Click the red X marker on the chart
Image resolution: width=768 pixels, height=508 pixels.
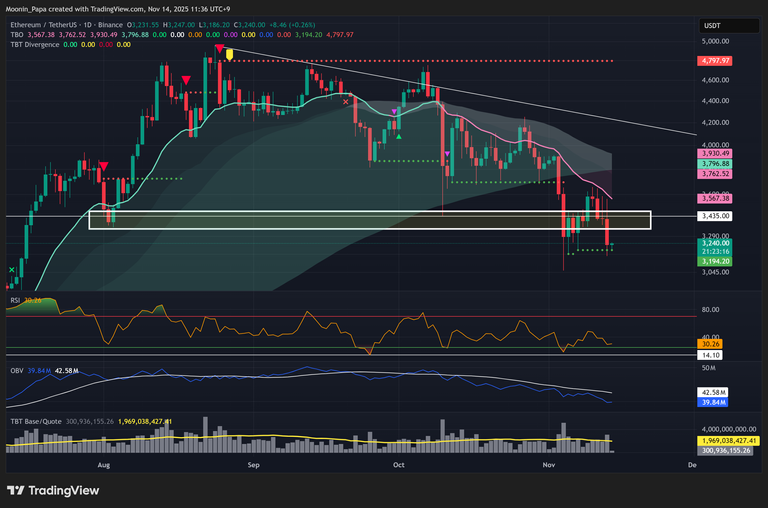(346, 101)
